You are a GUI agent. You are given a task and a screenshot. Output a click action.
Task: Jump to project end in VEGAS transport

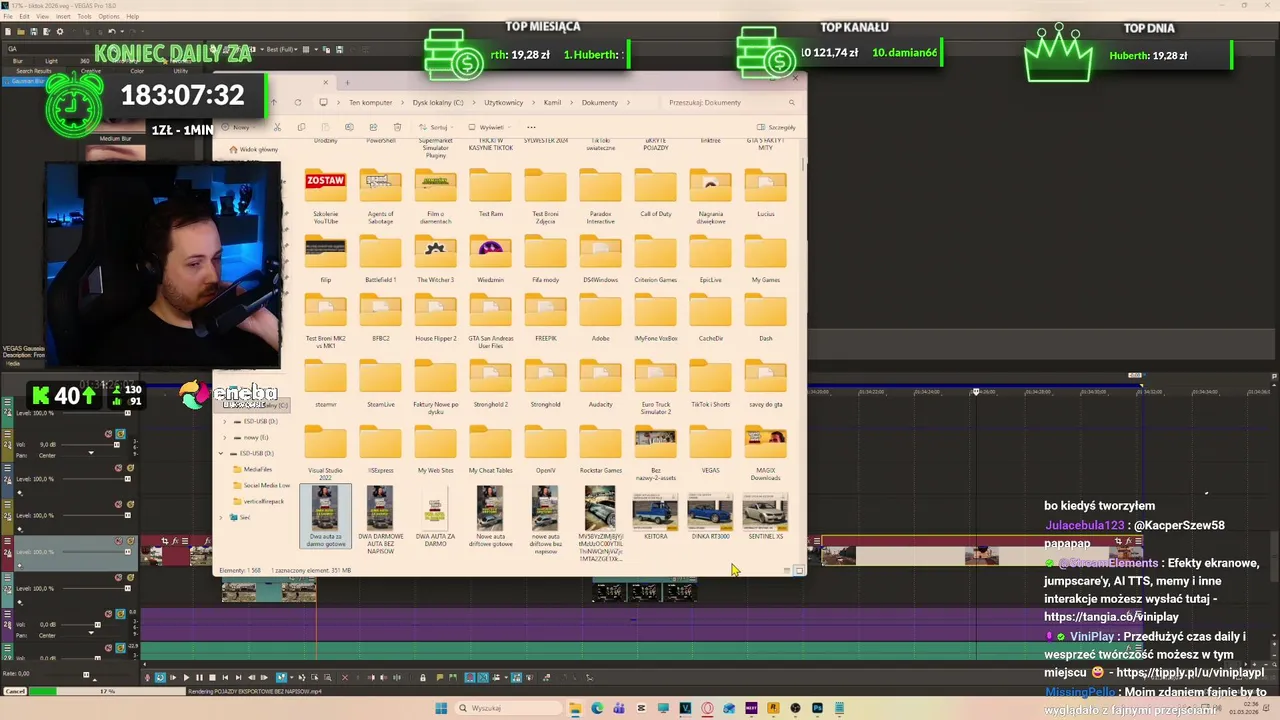click(238, 678)
